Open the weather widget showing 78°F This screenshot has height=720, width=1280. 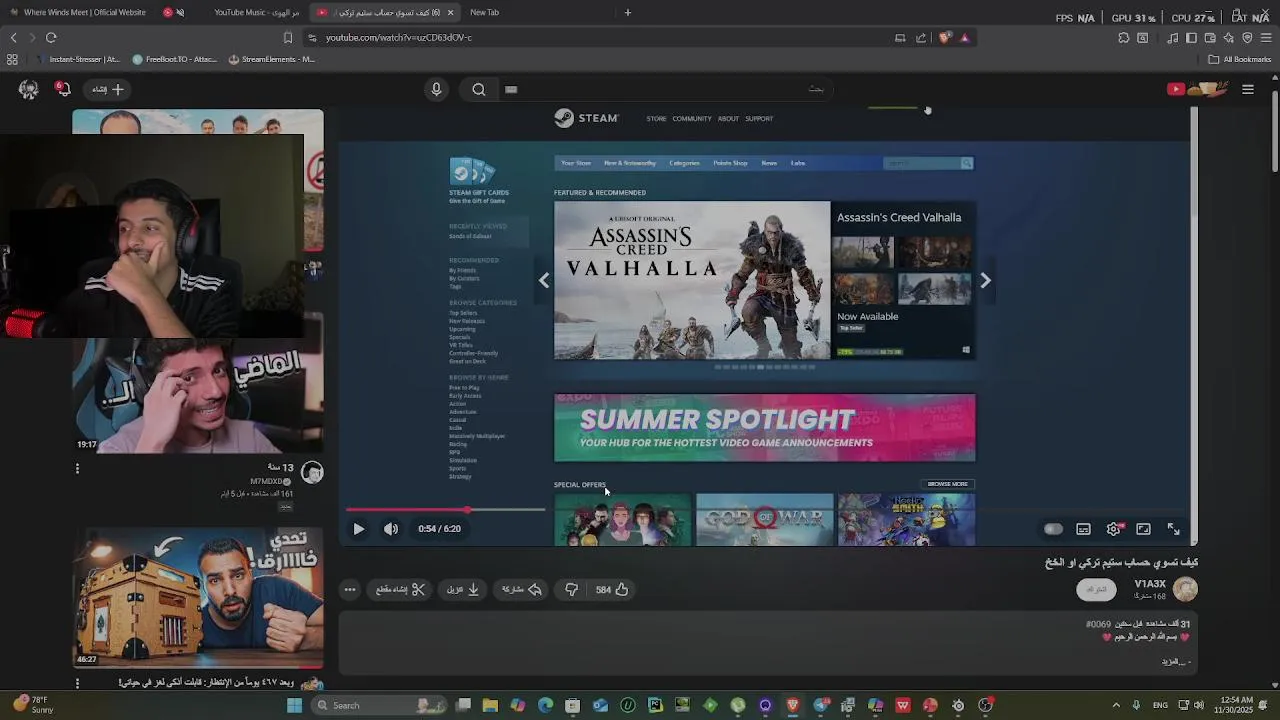click(33, 705)
